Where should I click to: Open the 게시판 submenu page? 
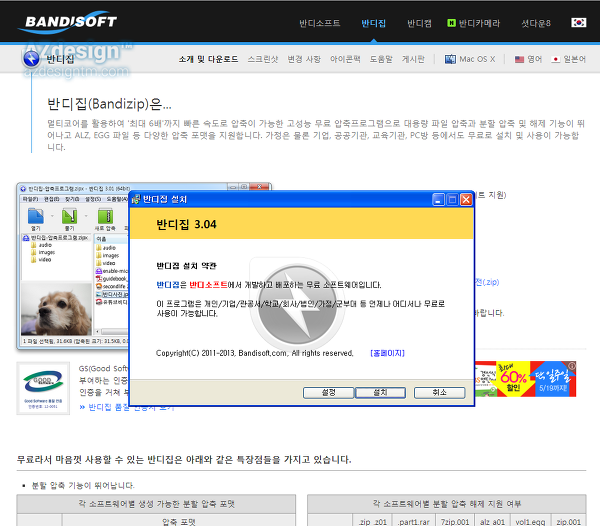point(413,59)
